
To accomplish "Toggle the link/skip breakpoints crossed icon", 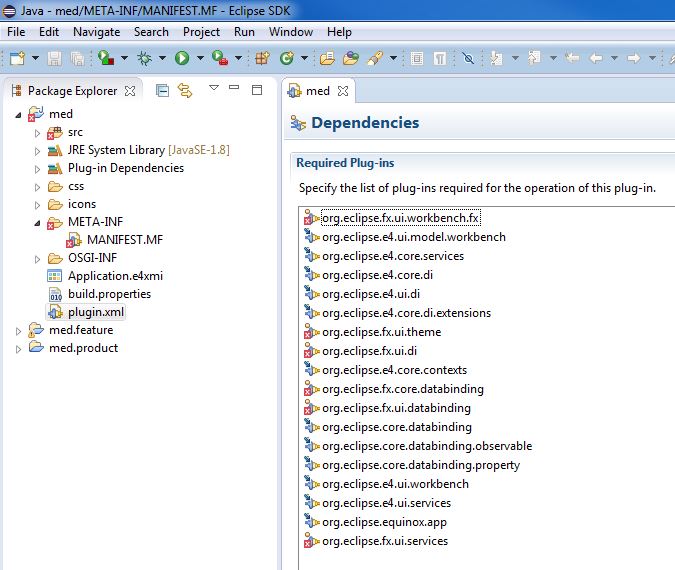I will (x=468, y=58).
